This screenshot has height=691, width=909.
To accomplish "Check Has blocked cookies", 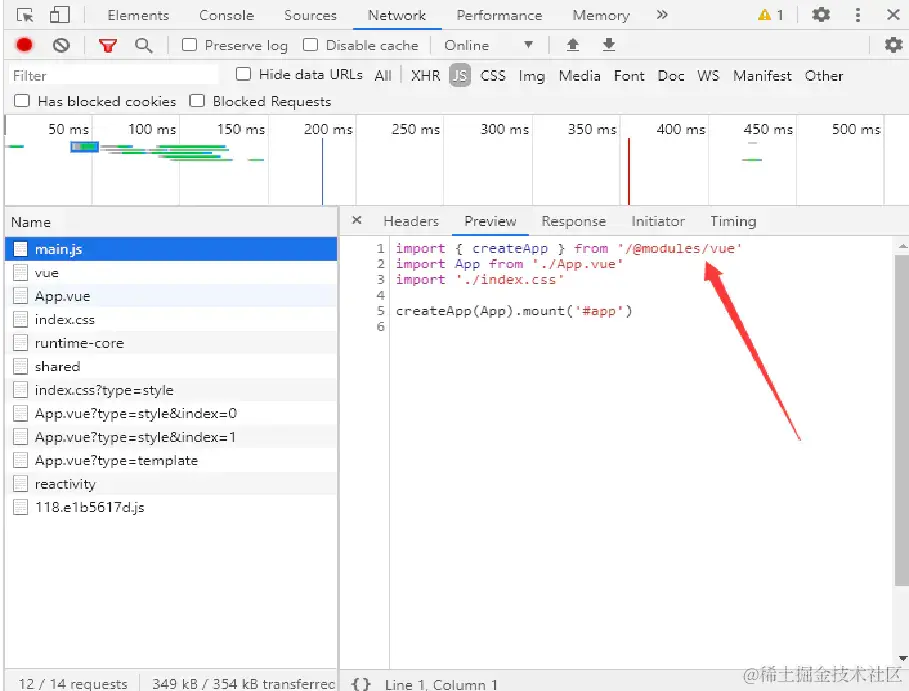I will (22, 101).
